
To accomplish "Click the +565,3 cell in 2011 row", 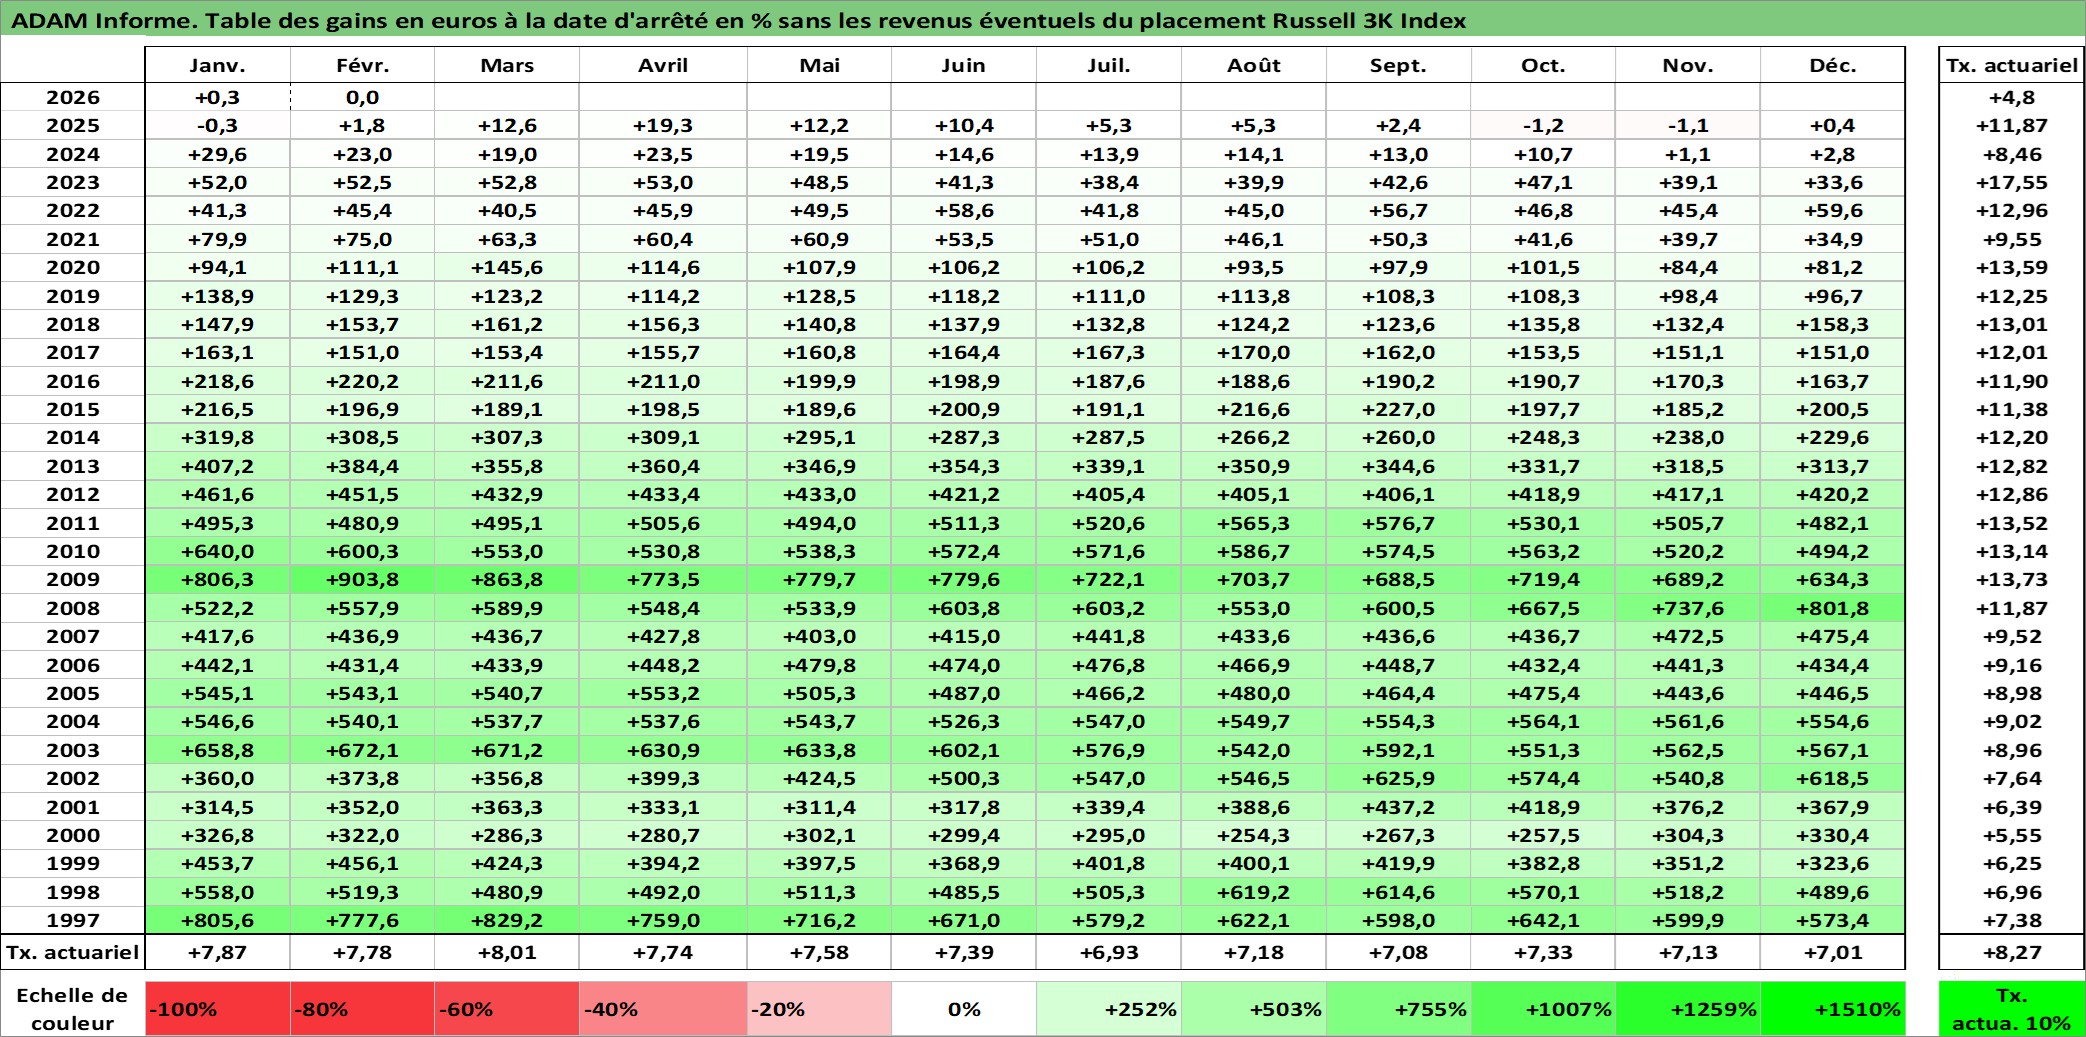I will pos(1254,523).
